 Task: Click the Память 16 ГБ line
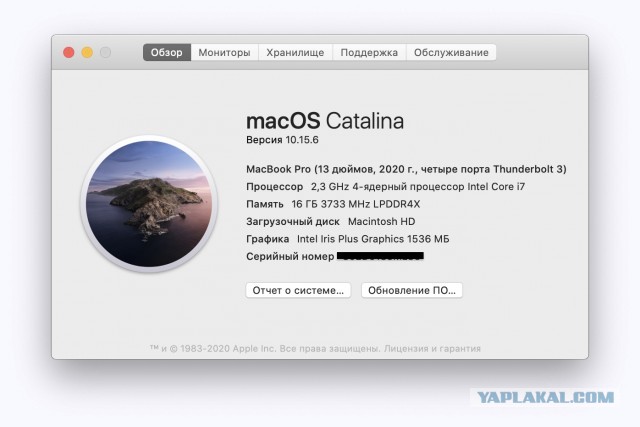pyautogui.click(x=333, y=204)
